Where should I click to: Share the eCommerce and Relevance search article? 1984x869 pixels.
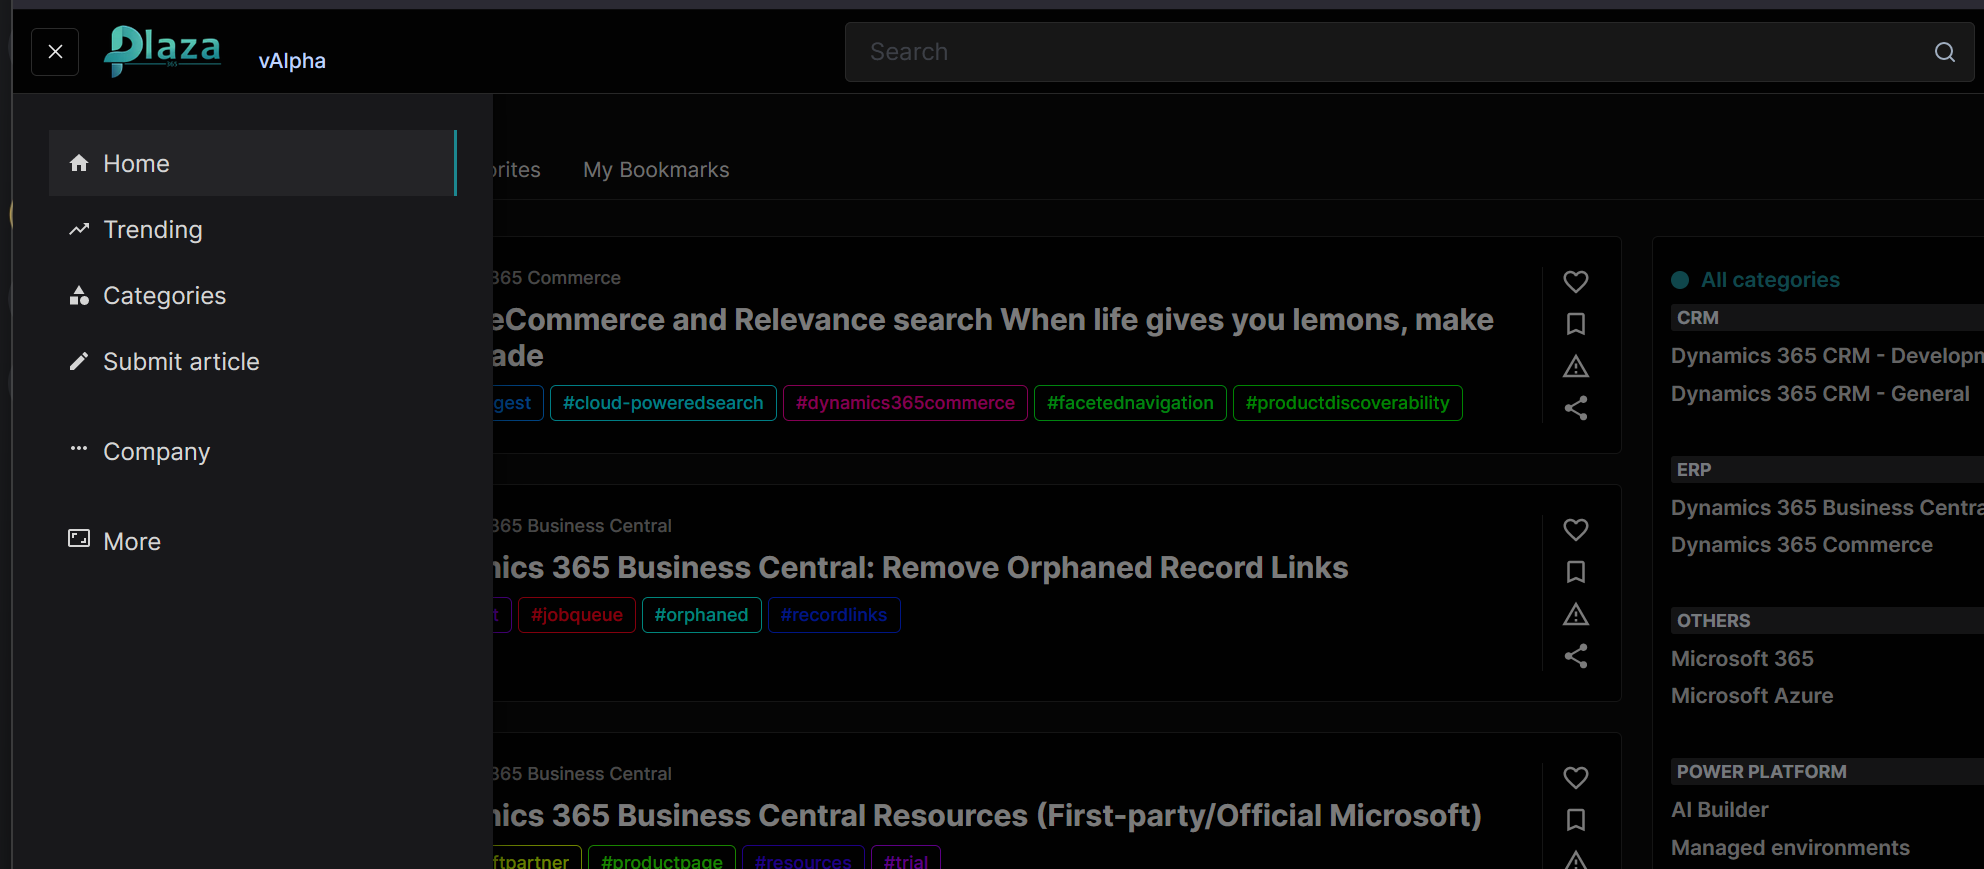click(x=1576, y=408)
